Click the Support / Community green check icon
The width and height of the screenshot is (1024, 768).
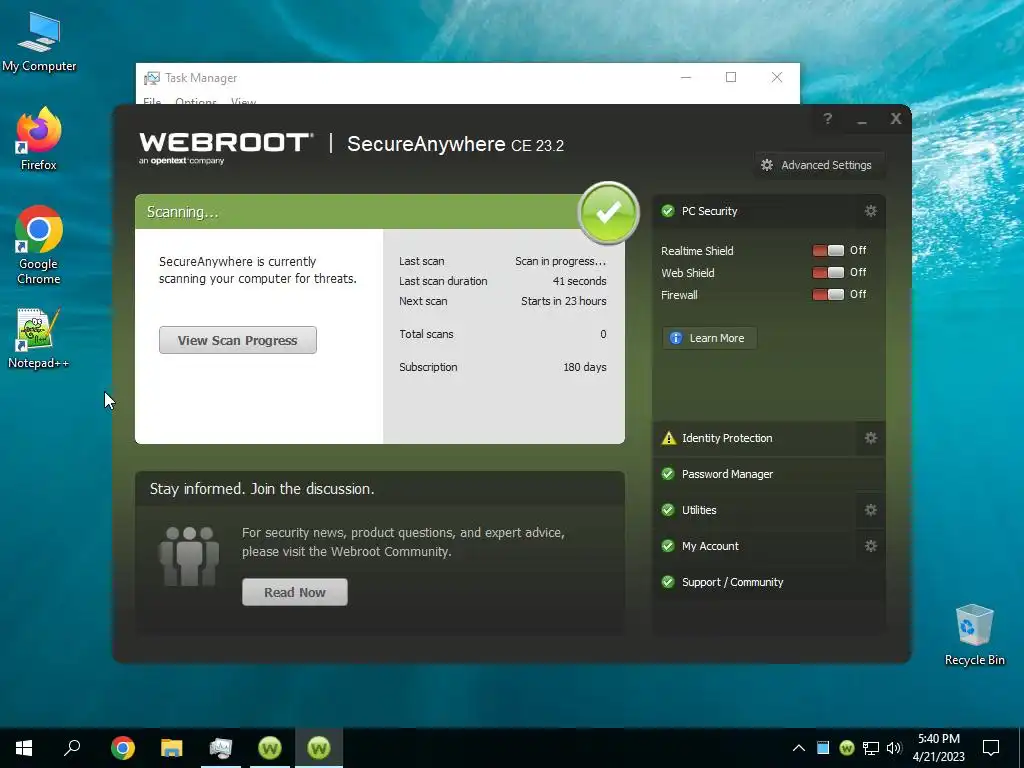click(x=667, y=582)
